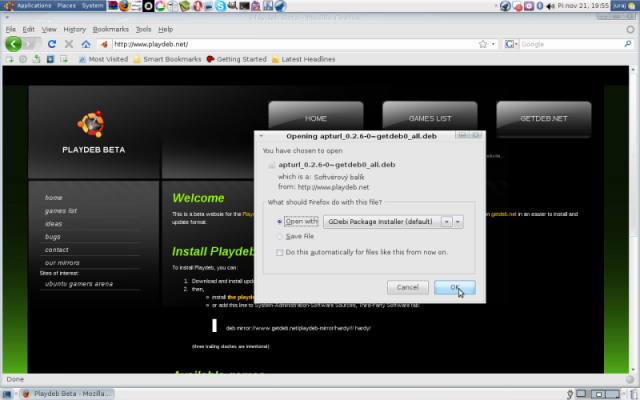The width and height of the screenshot is (640, 400).
Task: Open the History menu
Action: 74,29
